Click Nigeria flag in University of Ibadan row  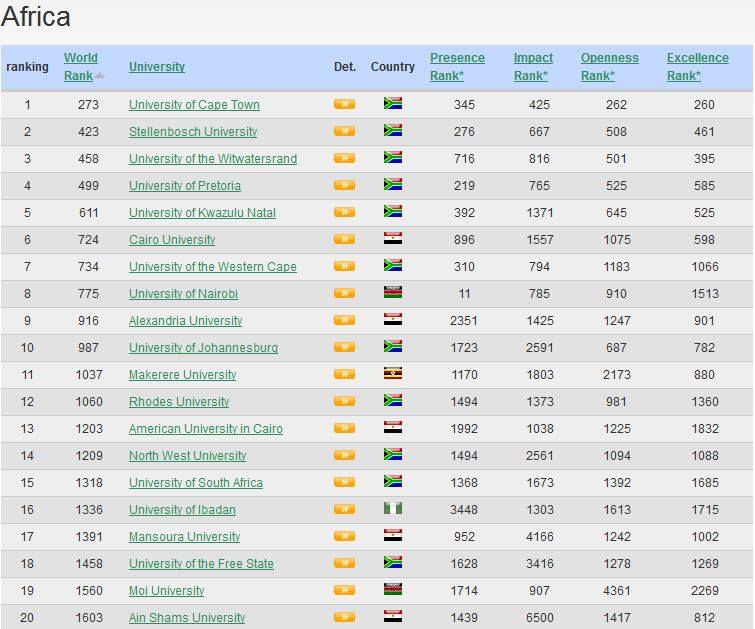[393, 509]
